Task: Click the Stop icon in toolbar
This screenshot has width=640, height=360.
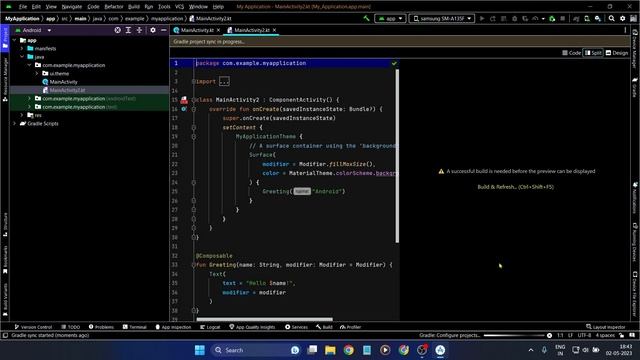Action: pyautogui.click(x=563, y=18)
